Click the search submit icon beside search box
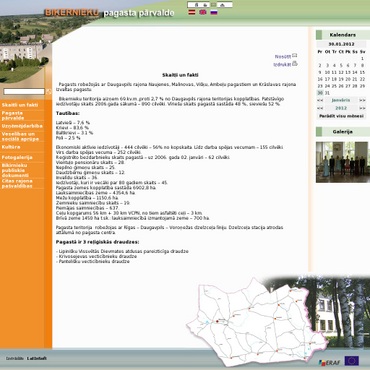The image size is (370, 370). [49, 91]
